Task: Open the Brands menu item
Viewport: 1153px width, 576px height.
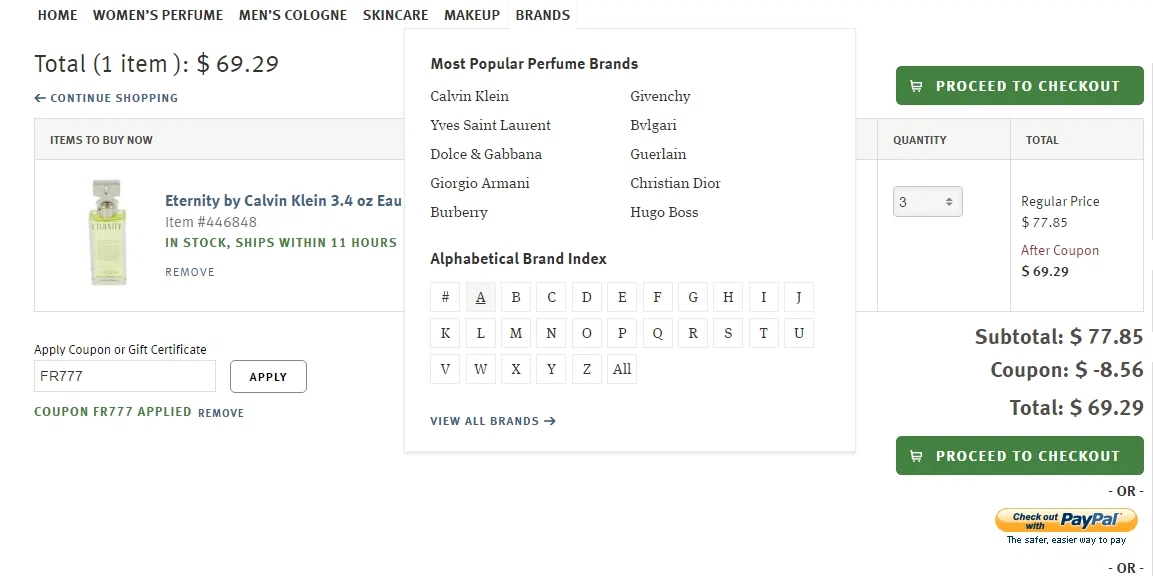Action: pos(543,15)
